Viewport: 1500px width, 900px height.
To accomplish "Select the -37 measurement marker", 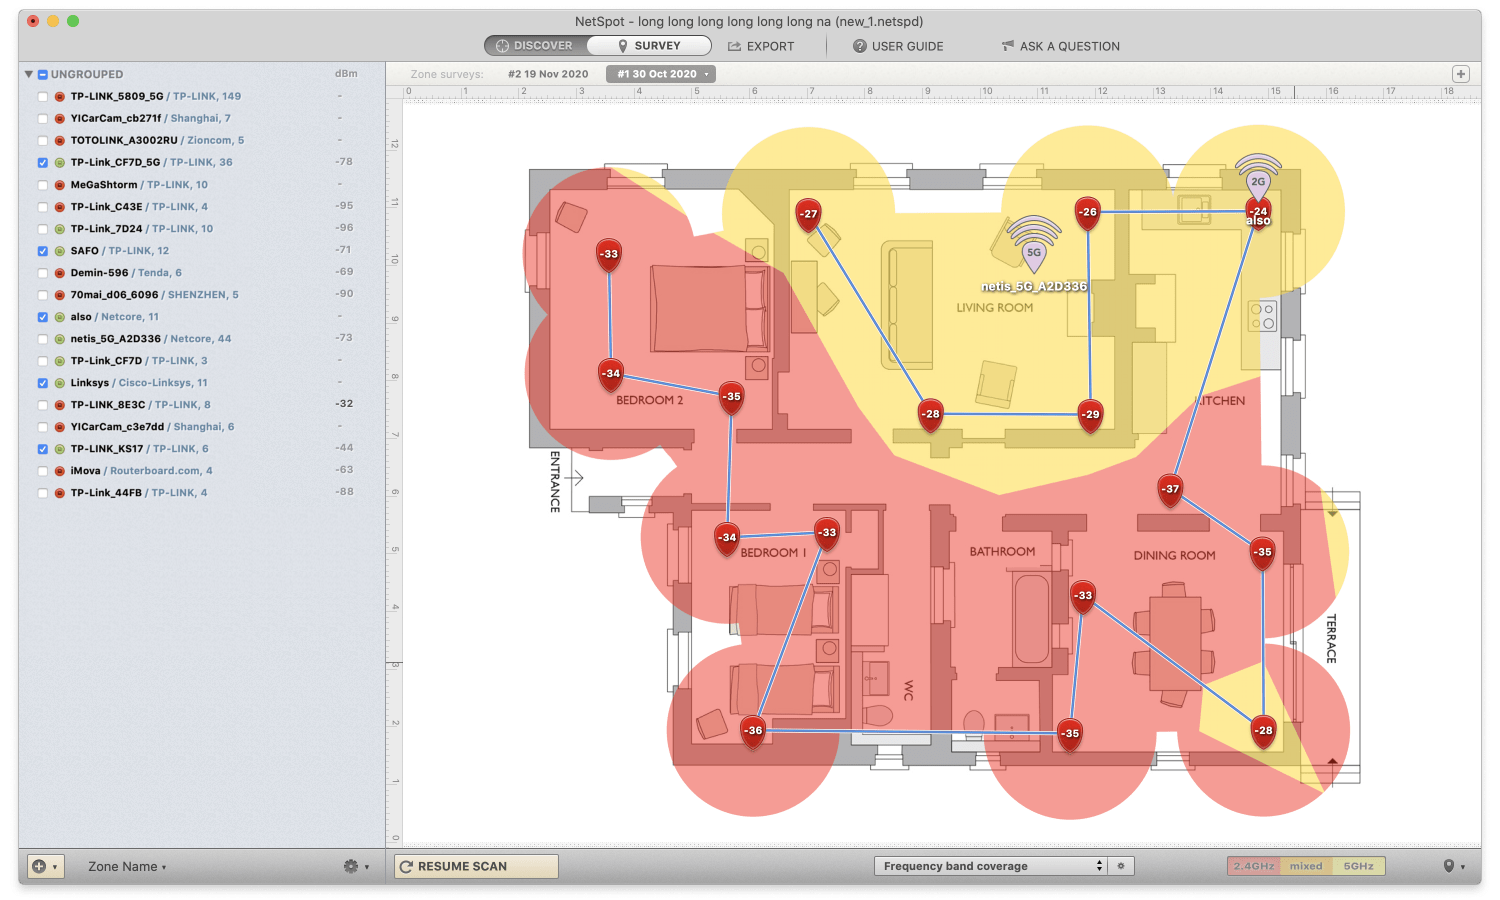I will point(1171,490).
